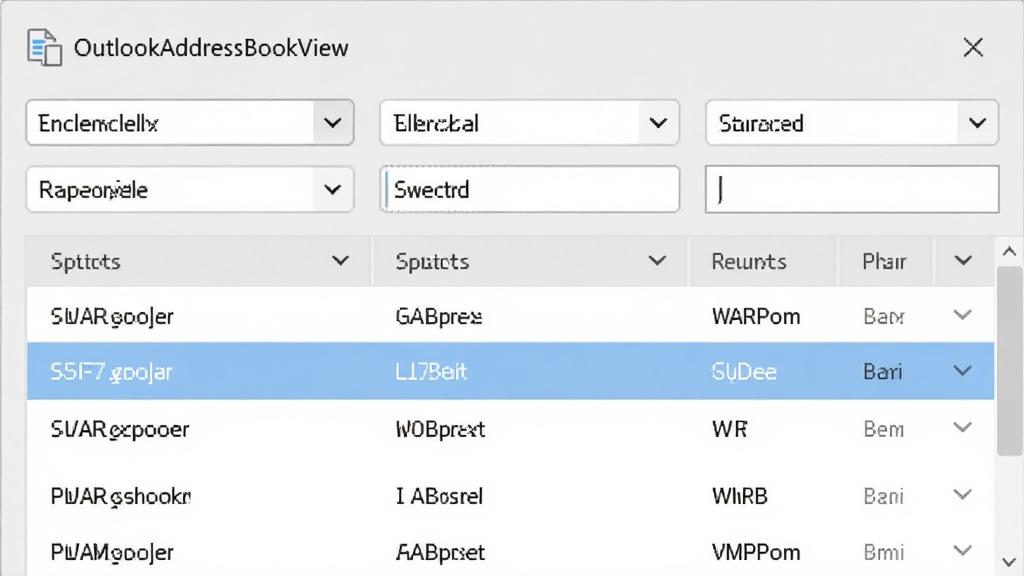The image size is (1024, 576).
Task: Click the OutlookAddressBookView document icon
Action: click(44, 47)
